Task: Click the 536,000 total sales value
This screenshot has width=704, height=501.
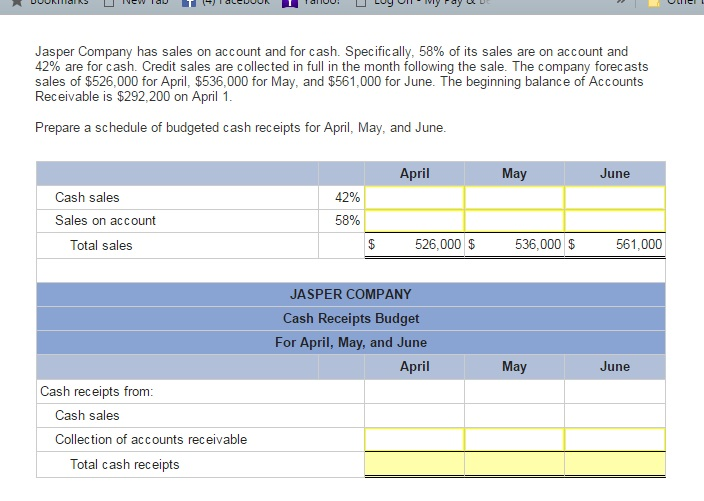Action: [x=538, y=245]
